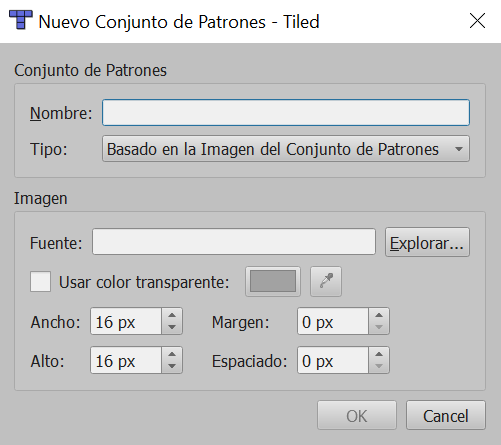Decrease Espaciado value with down arrow
This screenshot has height=445, width=501.
tap(379, 366)
